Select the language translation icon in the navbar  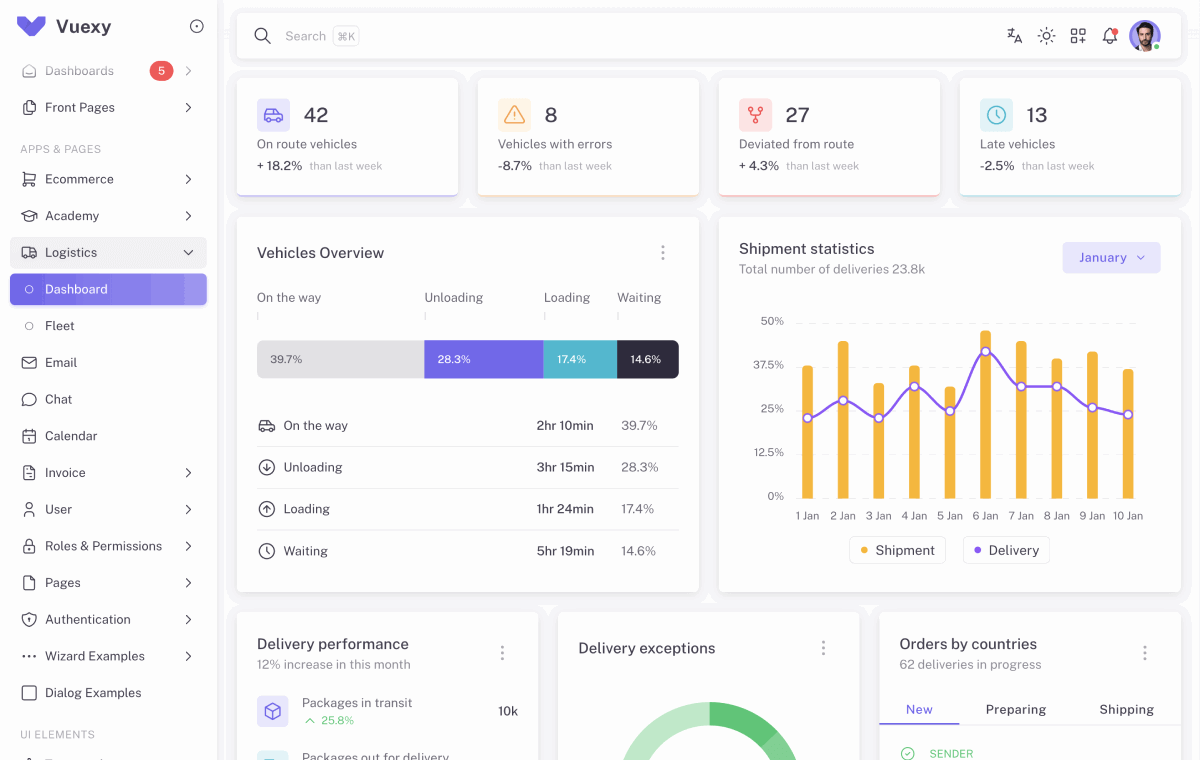pos(1014,35)
